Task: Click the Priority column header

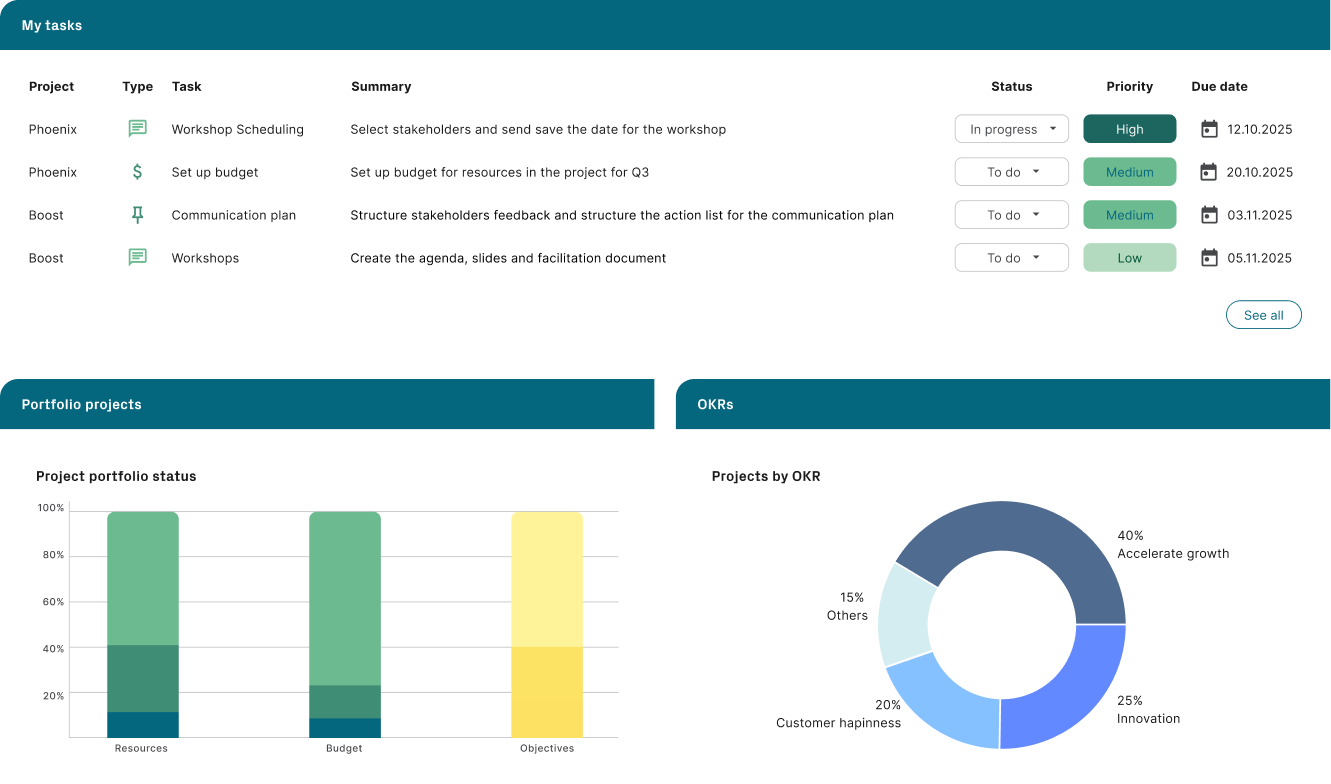Action: 1129,87
